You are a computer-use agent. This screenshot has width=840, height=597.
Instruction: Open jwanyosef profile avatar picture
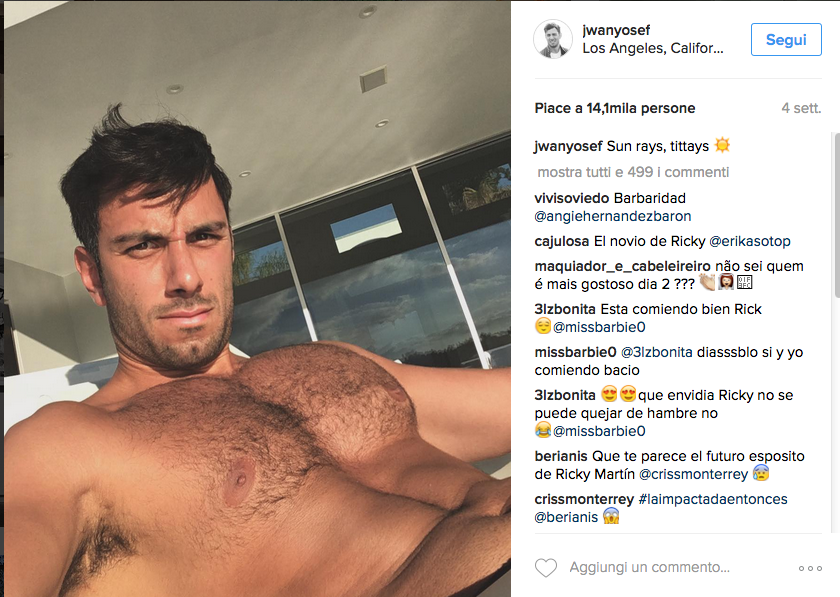click(x=553, y=39)
